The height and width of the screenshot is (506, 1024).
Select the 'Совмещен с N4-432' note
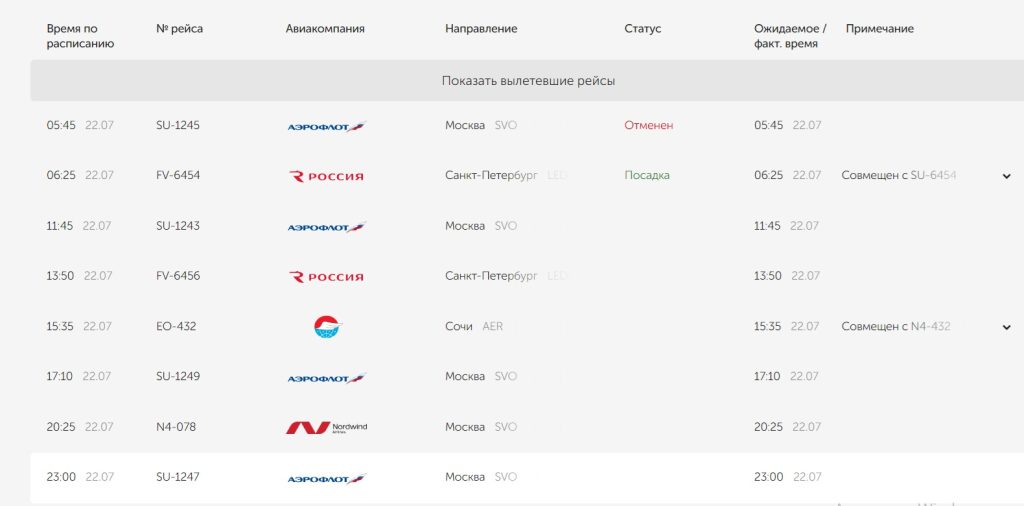895,326
